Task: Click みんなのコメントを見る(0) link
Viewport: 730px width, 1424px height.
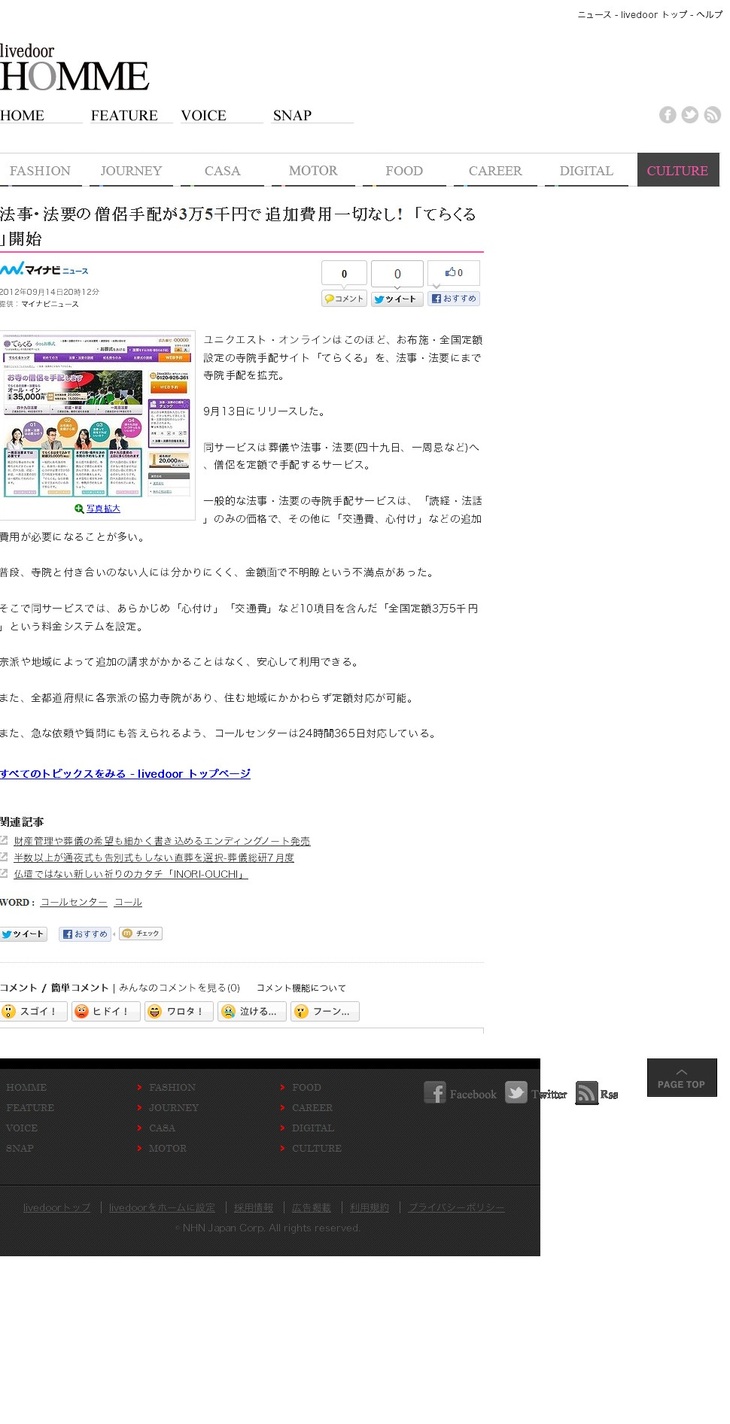Action: pyautogui.click(x=179, y=988)
